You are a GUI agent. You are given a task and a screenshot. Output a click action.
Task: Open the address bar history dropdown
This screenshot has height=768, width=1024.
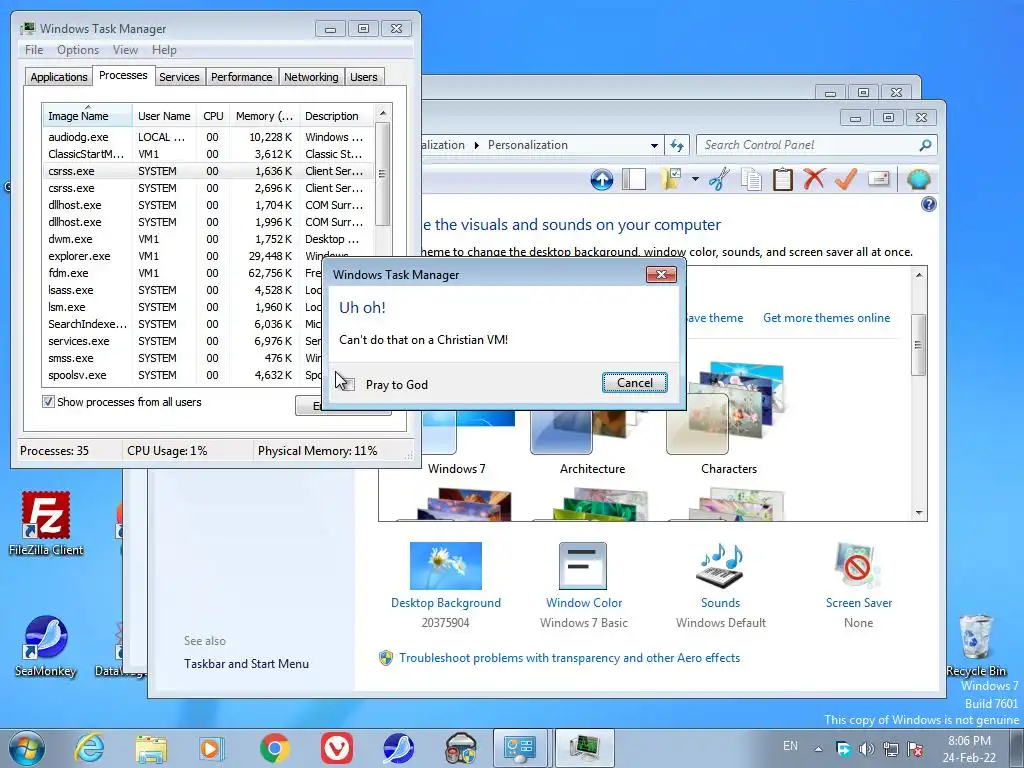pos(654,146)
